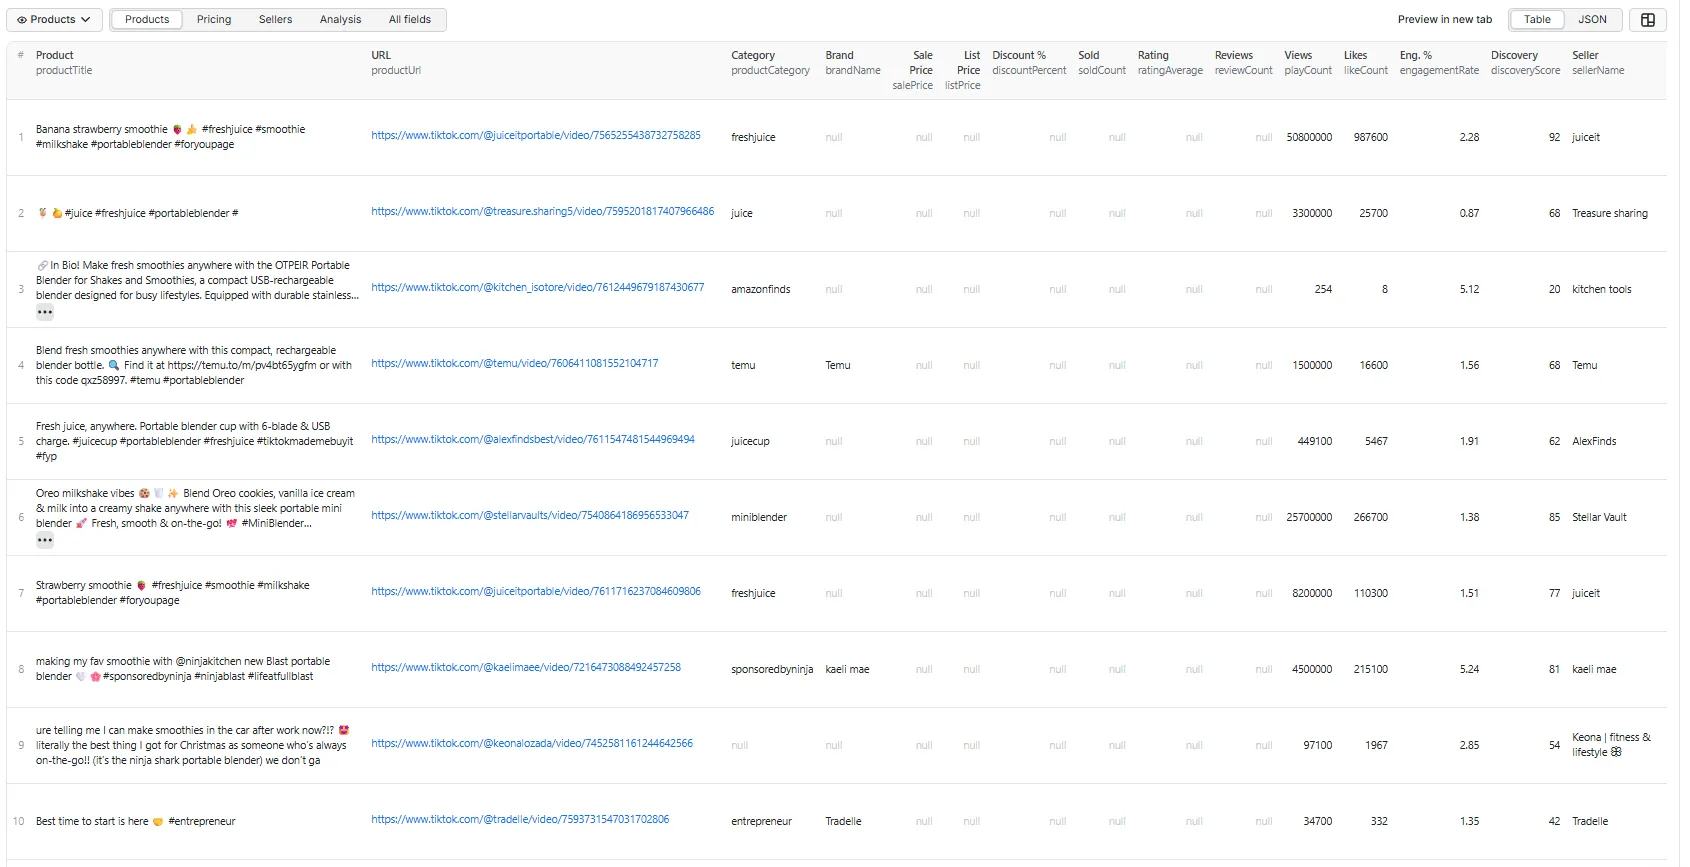Select the Temu brand cell
This screenshot has height=867, width=1690.
(838, 365)
